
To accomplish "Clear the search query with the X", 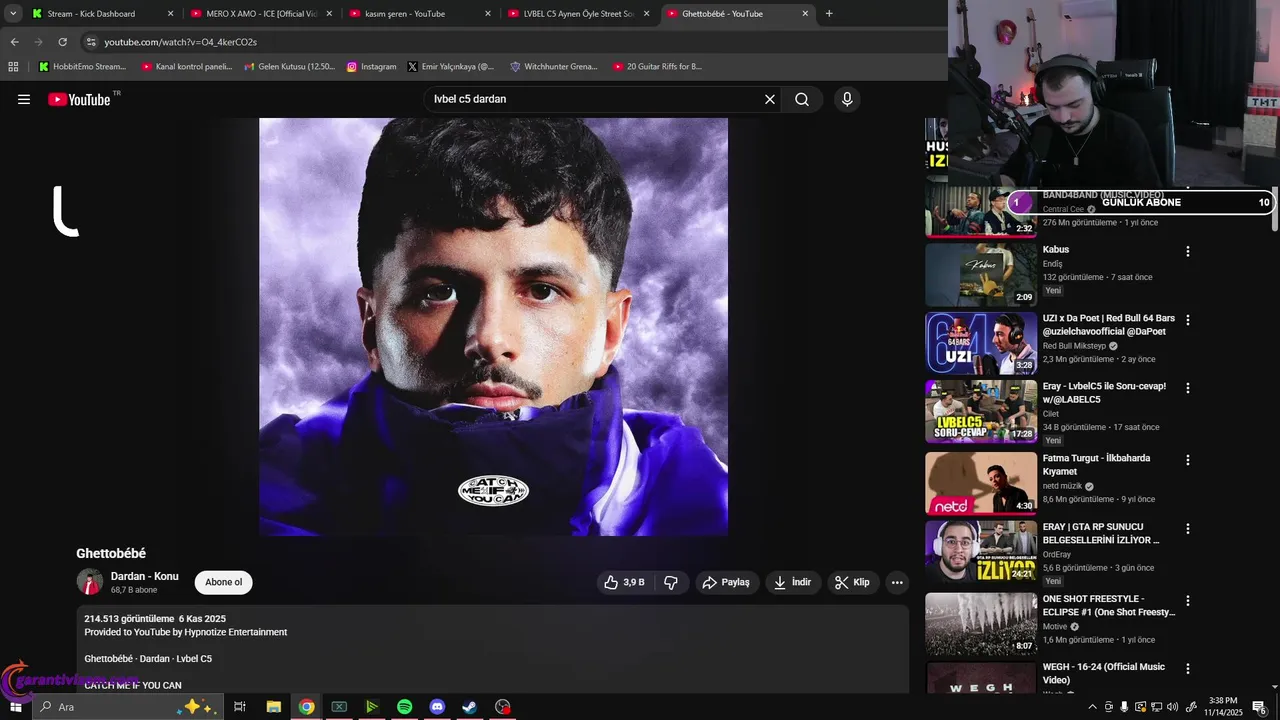I will (770, 99).
